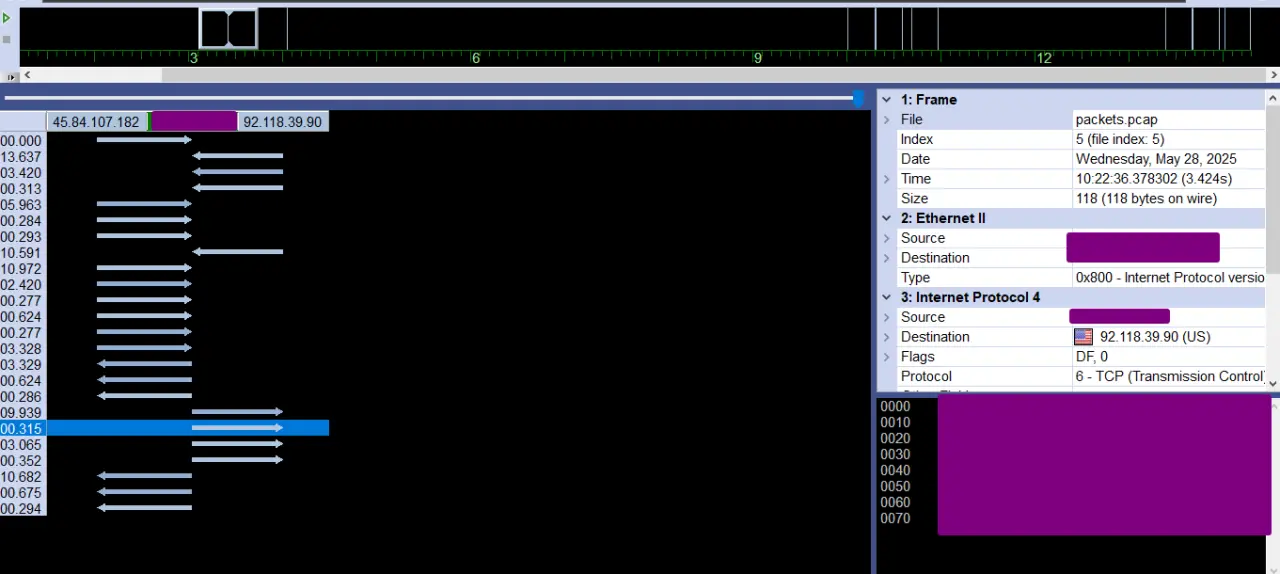The height and width of the screenshot is (574, 1280).
Task: Click the details panel scrollbar up arrow
Action: click(1272, 98)
